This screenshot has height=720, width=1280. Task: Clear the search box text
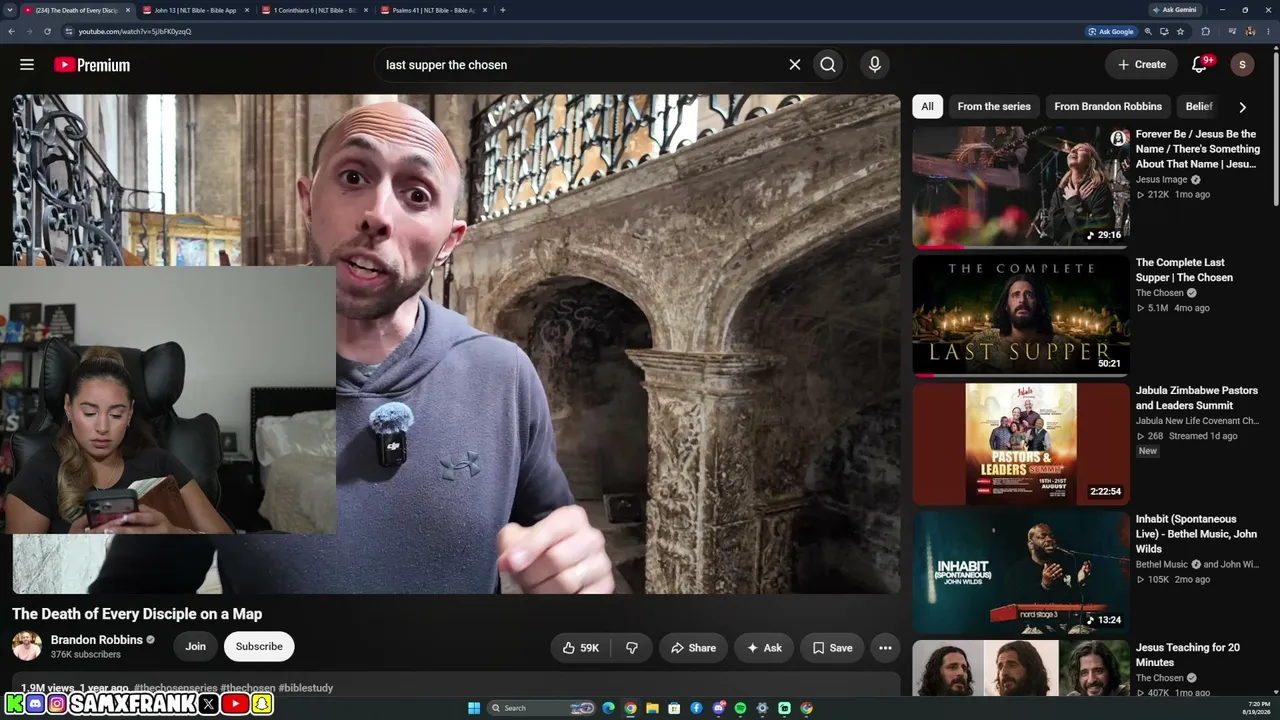[795, 65]
